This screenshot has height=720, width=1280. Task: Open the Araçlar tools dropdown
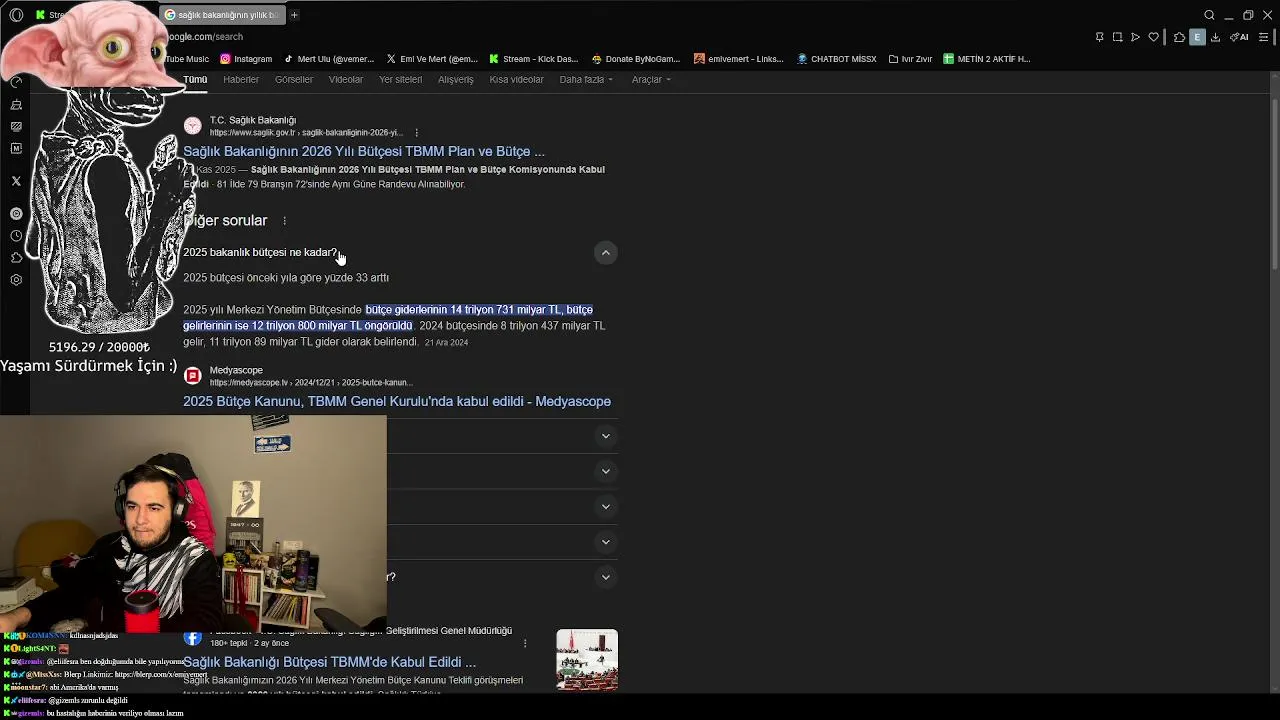pyautogui.click(x=651, y=79)
